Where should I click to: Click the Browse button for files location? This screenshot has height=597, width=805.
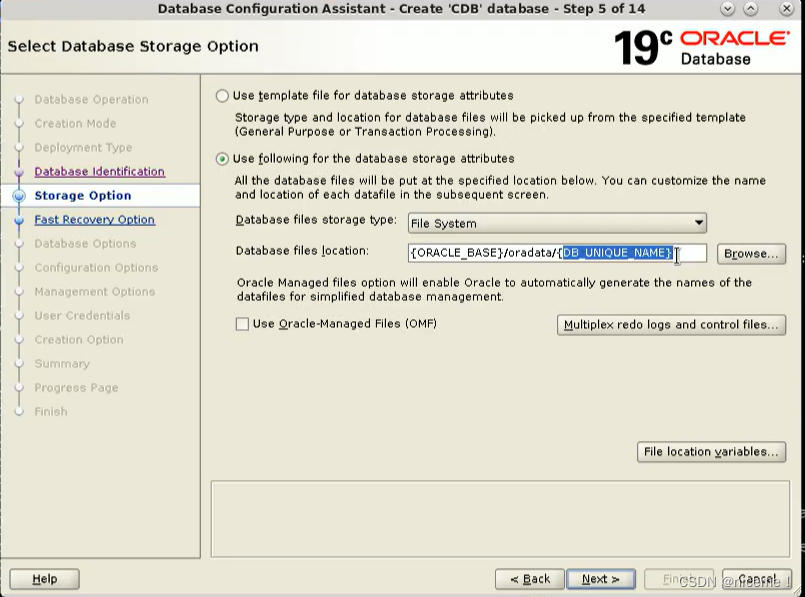[x=751, y=253]
